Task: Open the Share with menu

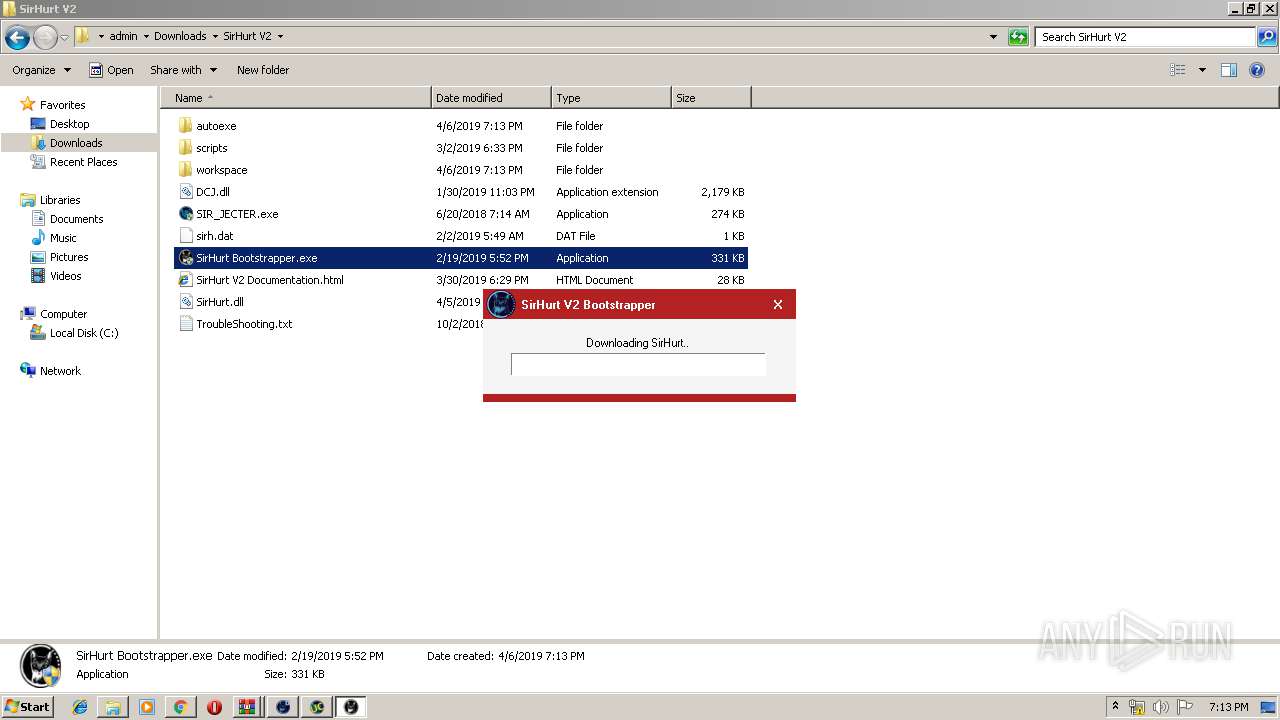Action: 183,70
